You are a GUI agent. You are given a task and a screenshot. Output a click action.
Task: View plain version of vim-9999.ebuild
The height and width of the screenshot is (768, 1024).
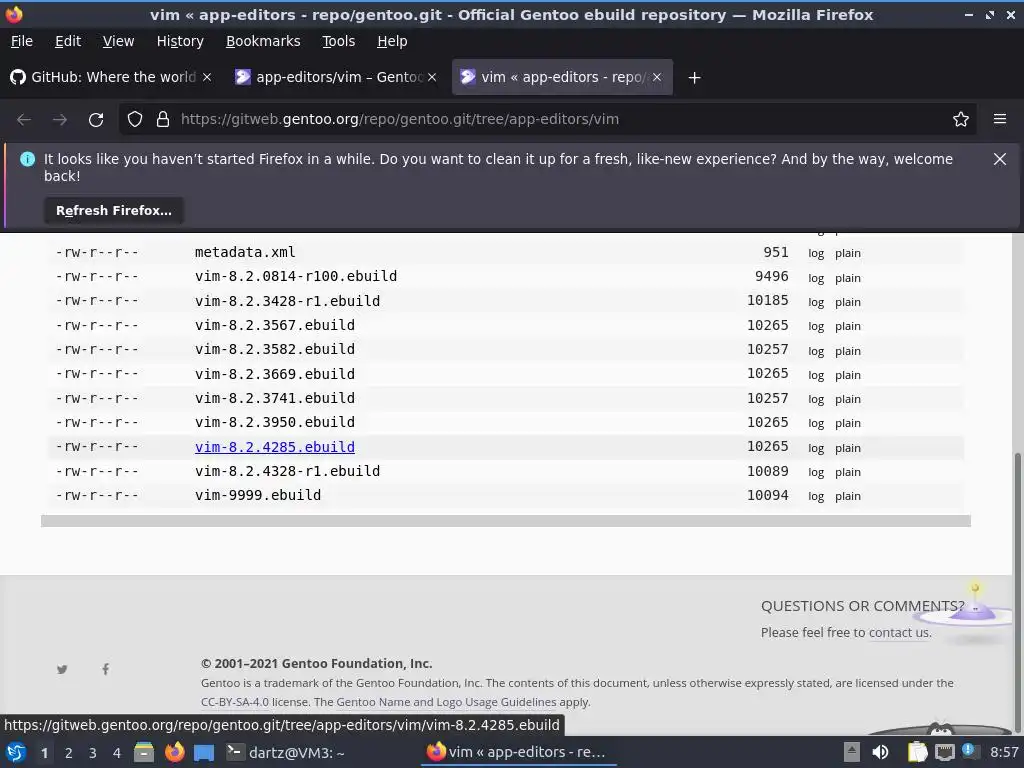[848, 496]
